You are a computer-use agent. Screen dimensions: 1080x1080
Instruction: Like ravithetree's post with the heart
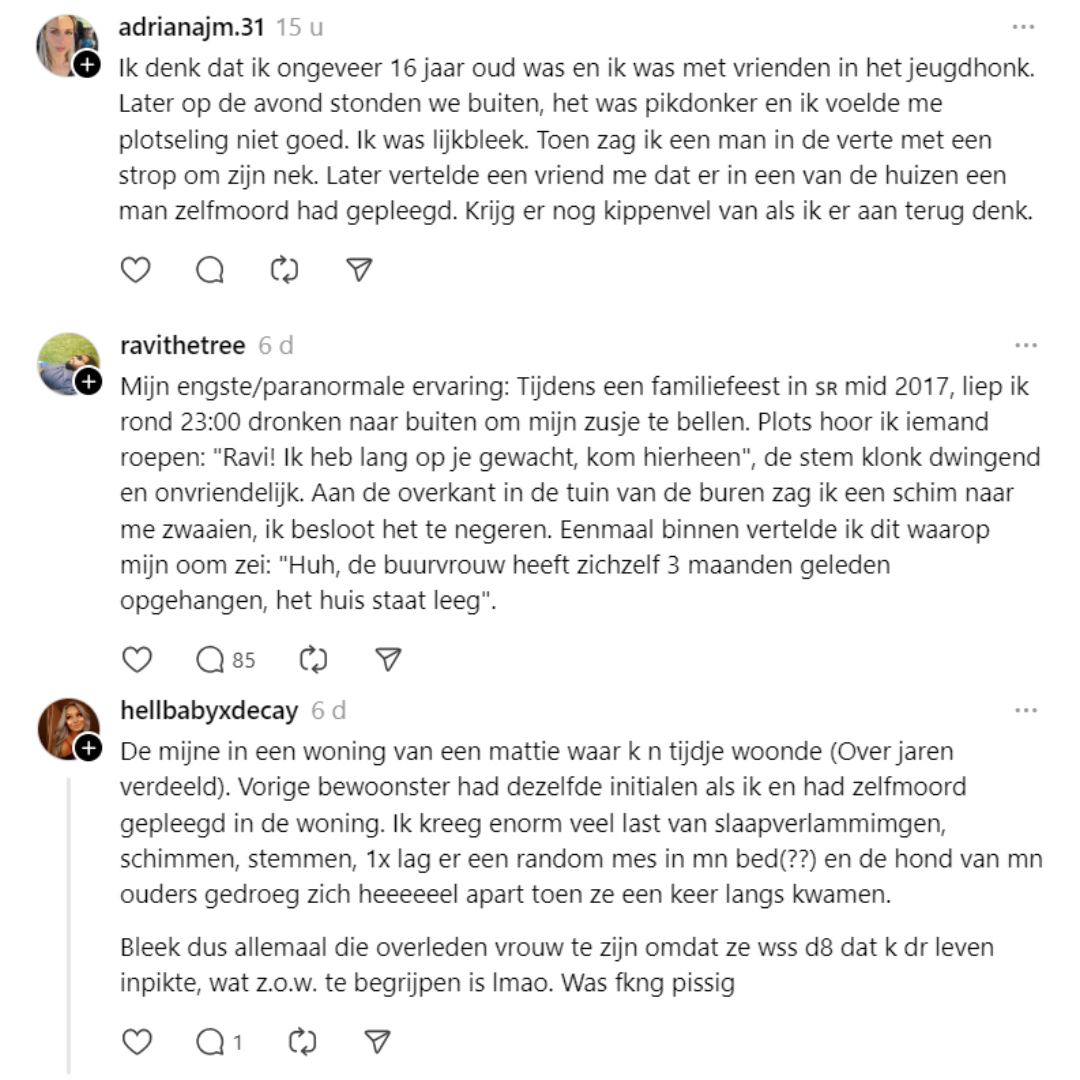pos(136,659)
